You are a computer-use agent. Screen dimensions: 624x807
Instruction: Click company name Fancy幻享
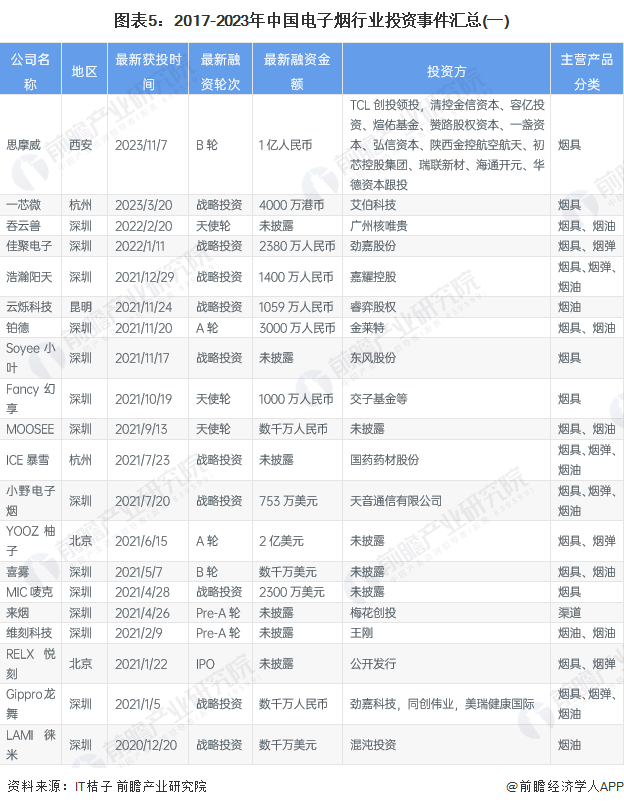(30, 399)
